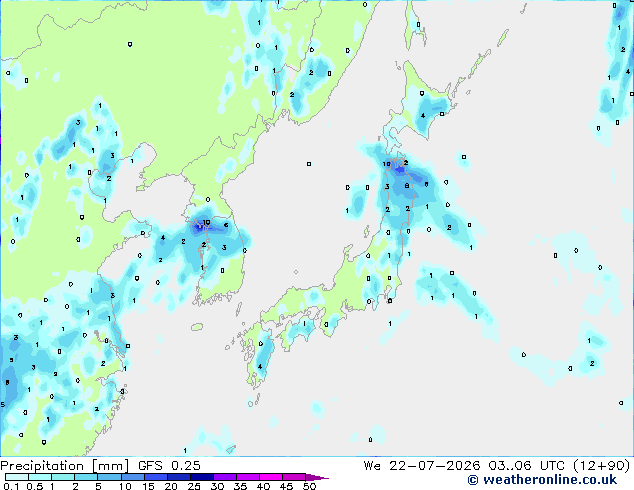The image size is (634, 490).
Task: Click the 'GFS 0.25' model label
Action: [x=169, y=466]
